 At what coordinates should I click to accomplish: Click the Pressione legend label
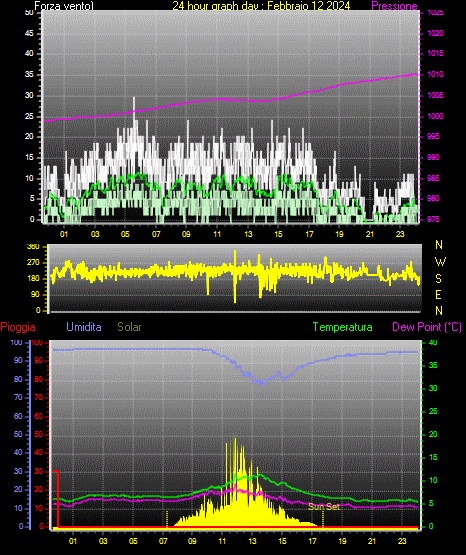point(394,6)
